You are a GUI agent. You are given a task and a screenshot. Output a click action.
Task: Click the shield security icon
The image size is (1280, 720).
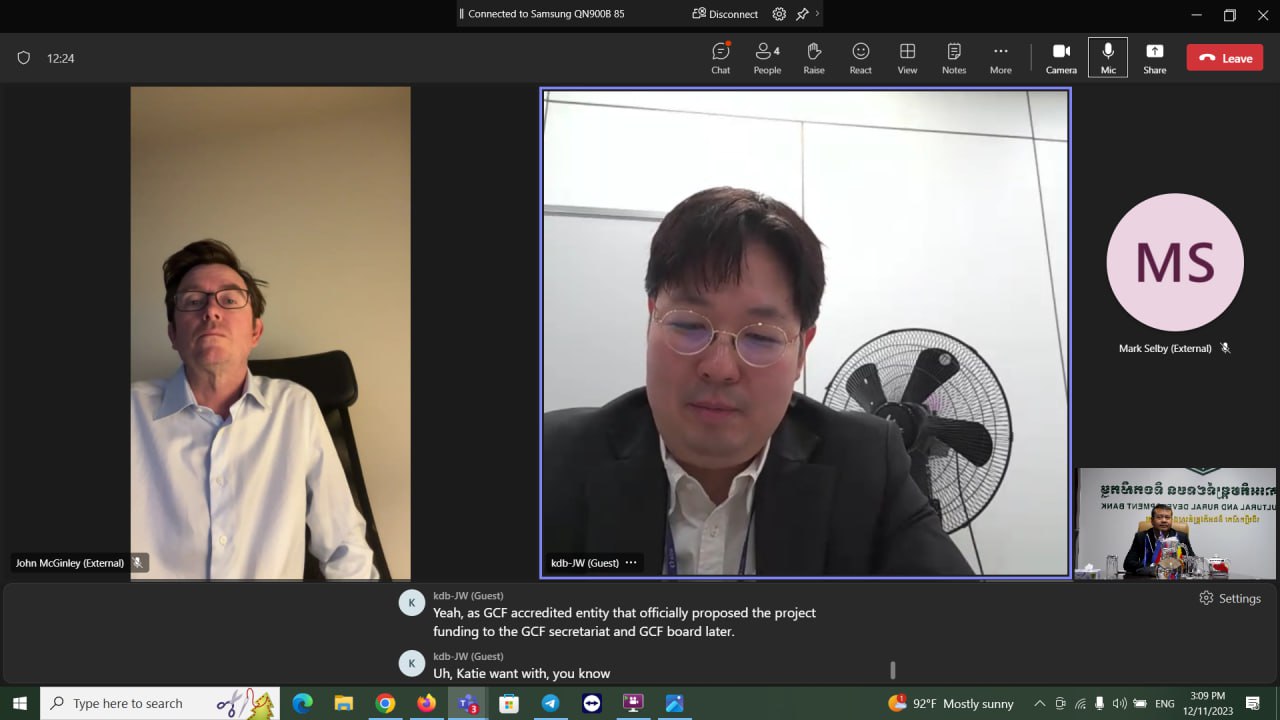click(x=24, y=58)
